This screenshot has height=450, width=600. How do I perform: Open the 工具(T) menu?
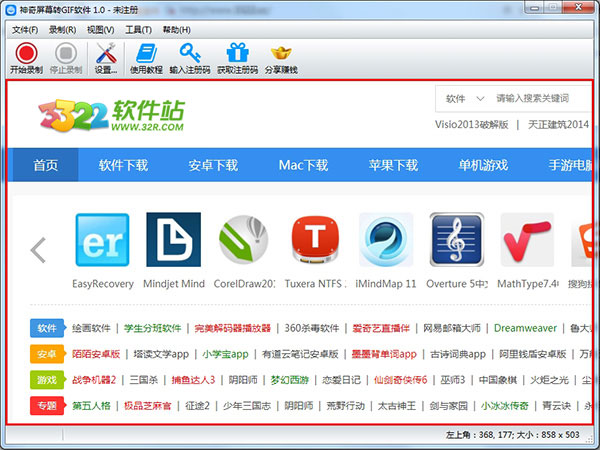(139, 30)
